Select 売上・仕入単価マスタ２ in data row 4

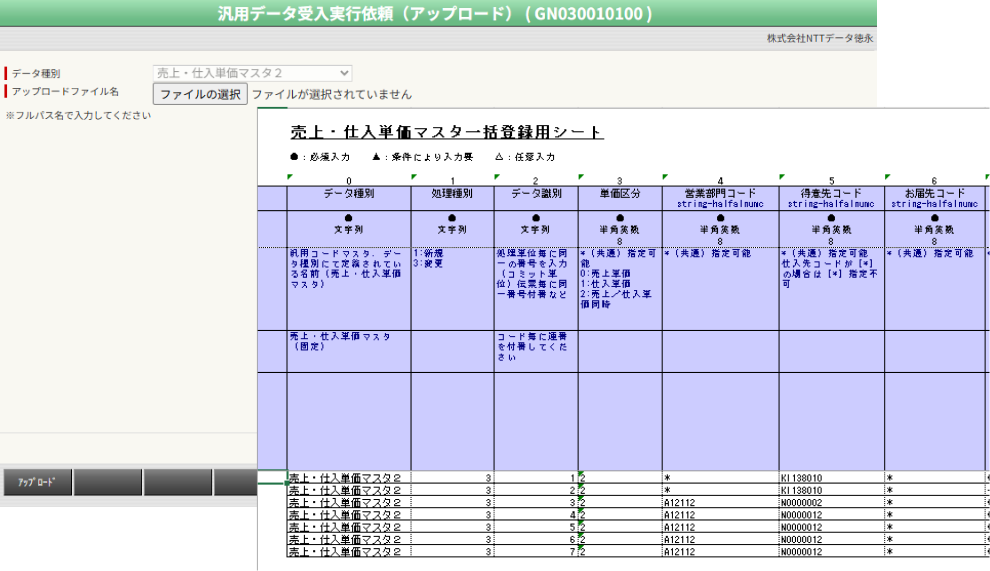(349, 515)
